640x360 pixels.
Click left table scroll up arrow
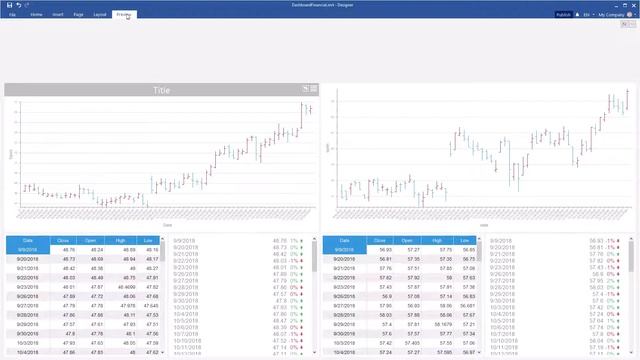(x=162, y=239)
